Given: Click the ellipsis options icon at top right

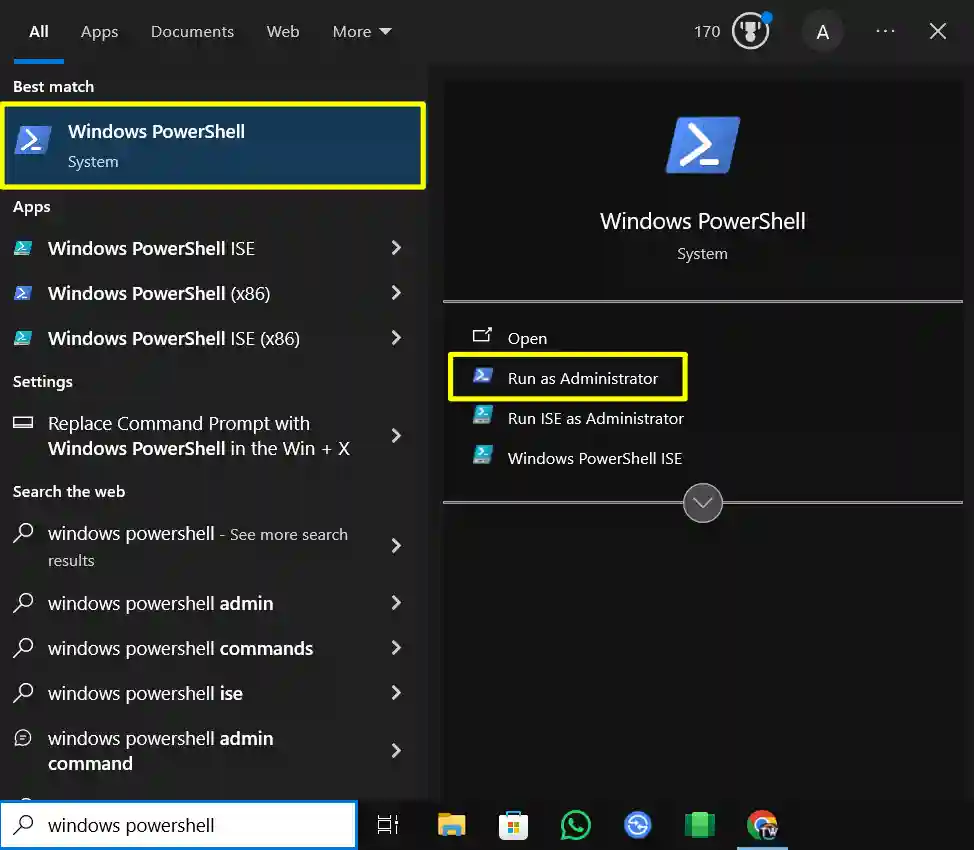Looking at the screenshot, I should [x=885, y=31].
